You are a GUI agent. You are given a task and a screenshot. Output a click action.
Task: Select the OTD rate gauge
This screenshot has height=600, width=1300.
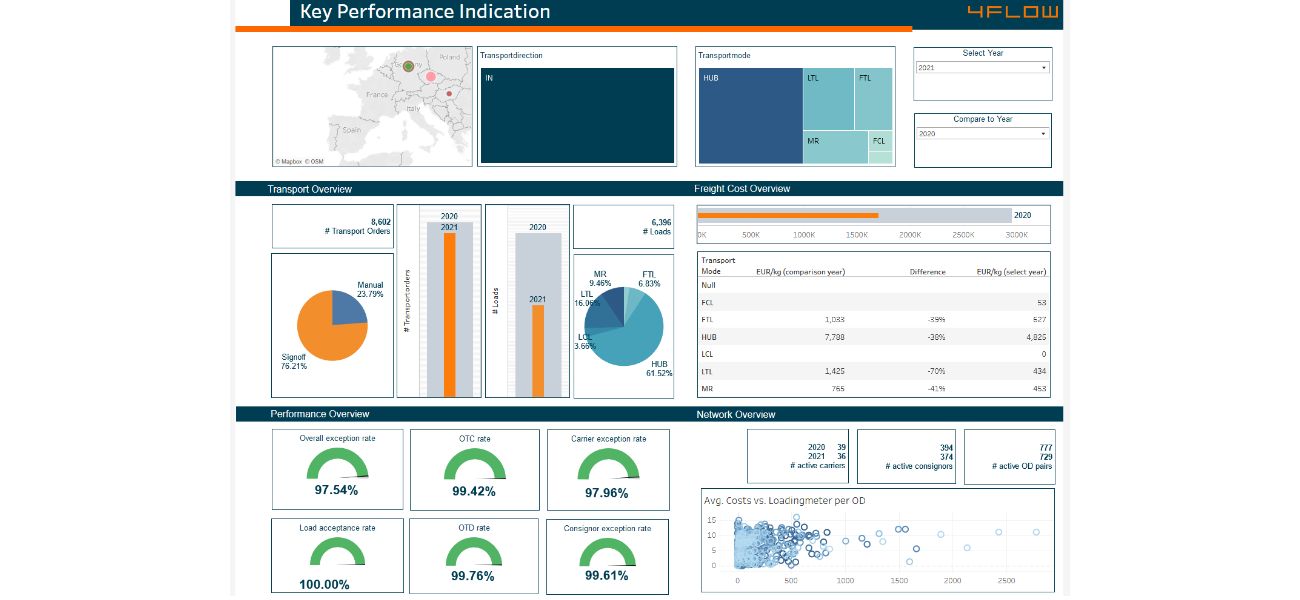(474, 552)
